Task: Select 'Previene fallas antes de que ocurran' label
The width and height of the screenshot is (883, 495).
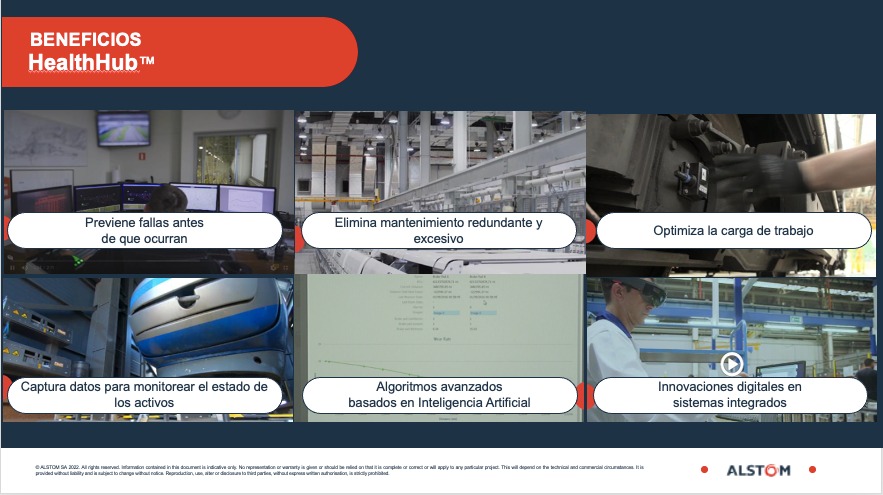Action: coord(143,231)
